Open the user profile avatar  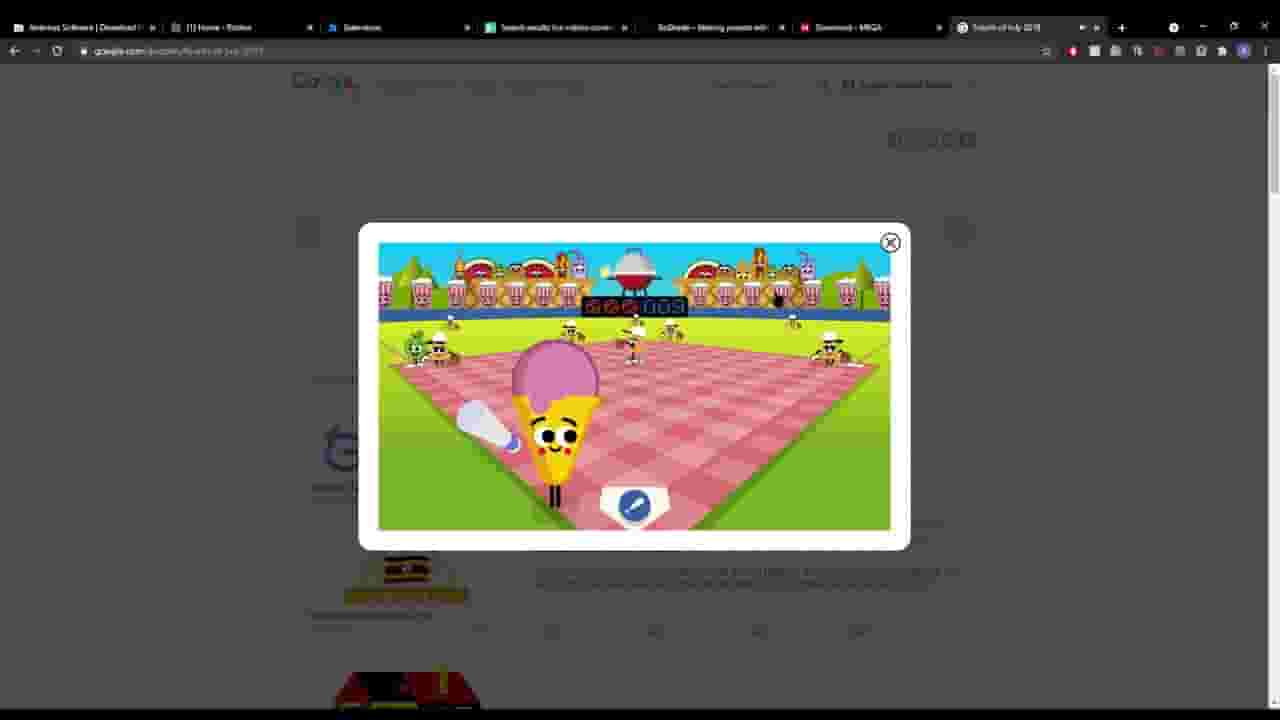1243,51
